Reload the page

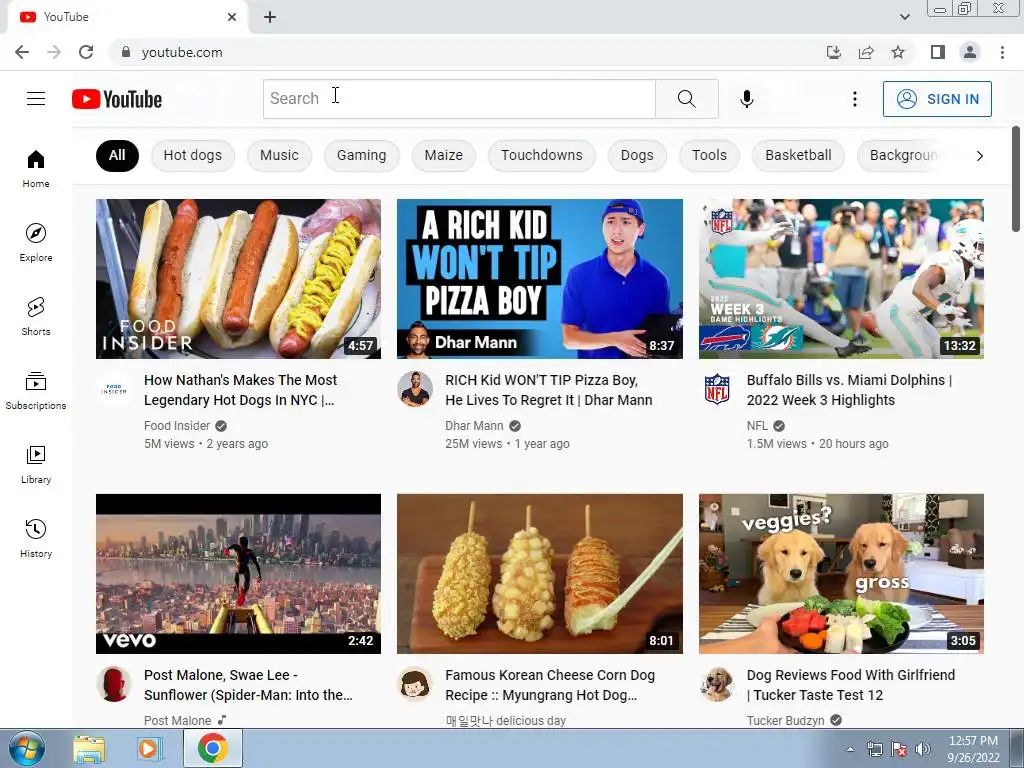pyautogui.click(x=86, y=52)
